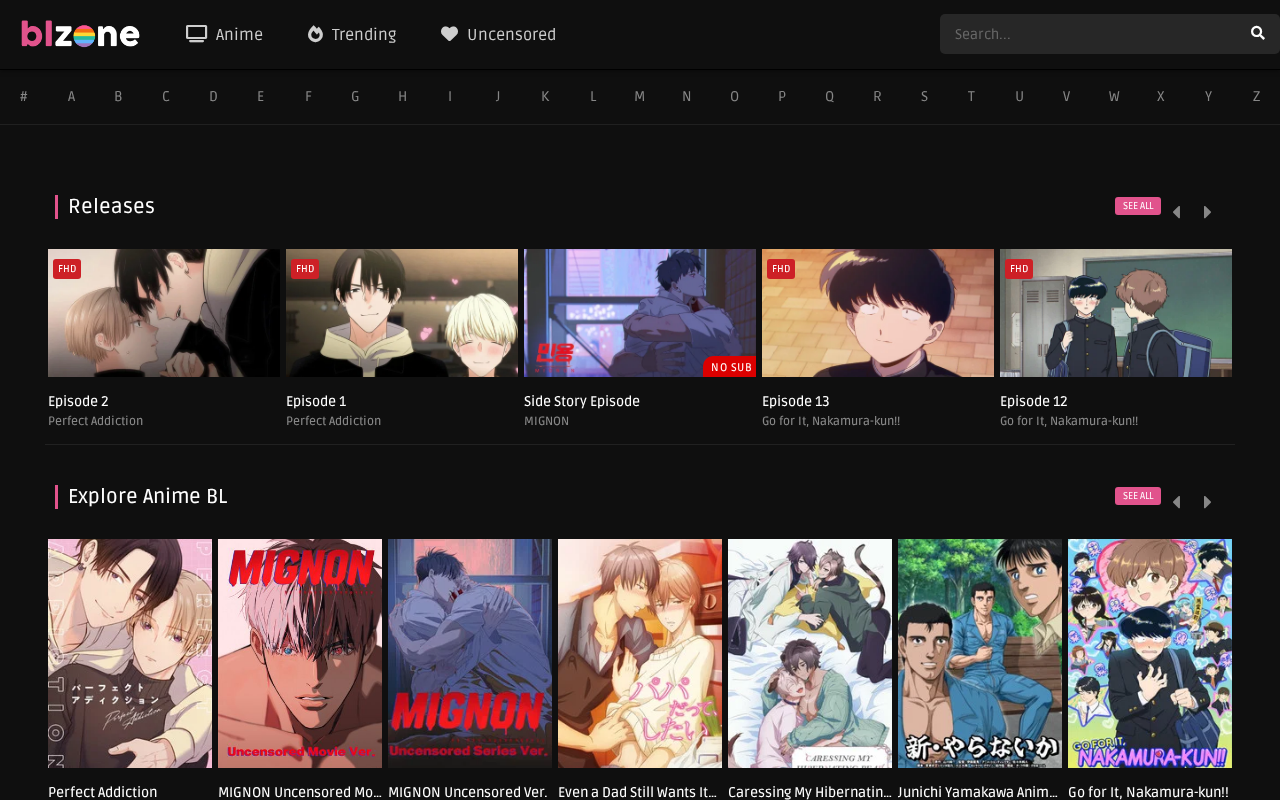Go to previous Releases slide

[x=1176, y=212]
